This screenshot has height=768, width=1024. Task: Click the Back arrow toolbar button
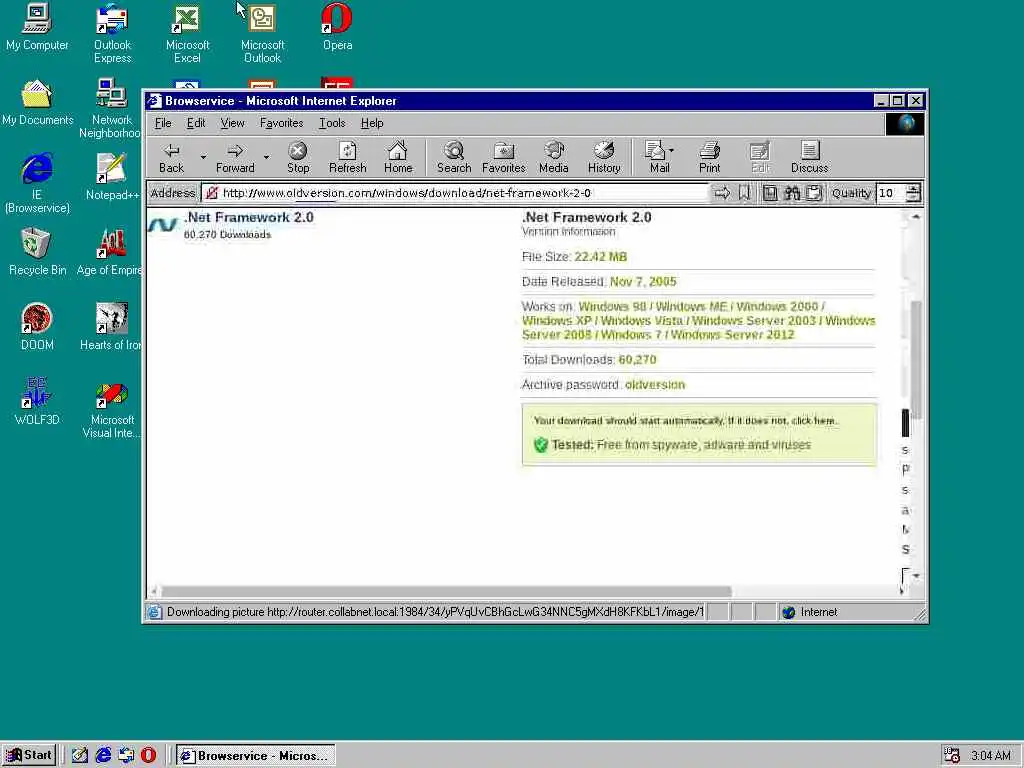tap(171, 157)
